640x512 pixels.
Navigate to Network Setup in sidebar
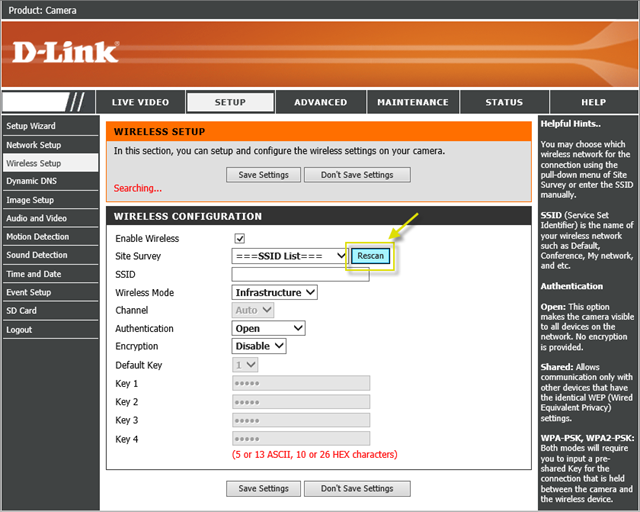(x=33, y=145)
